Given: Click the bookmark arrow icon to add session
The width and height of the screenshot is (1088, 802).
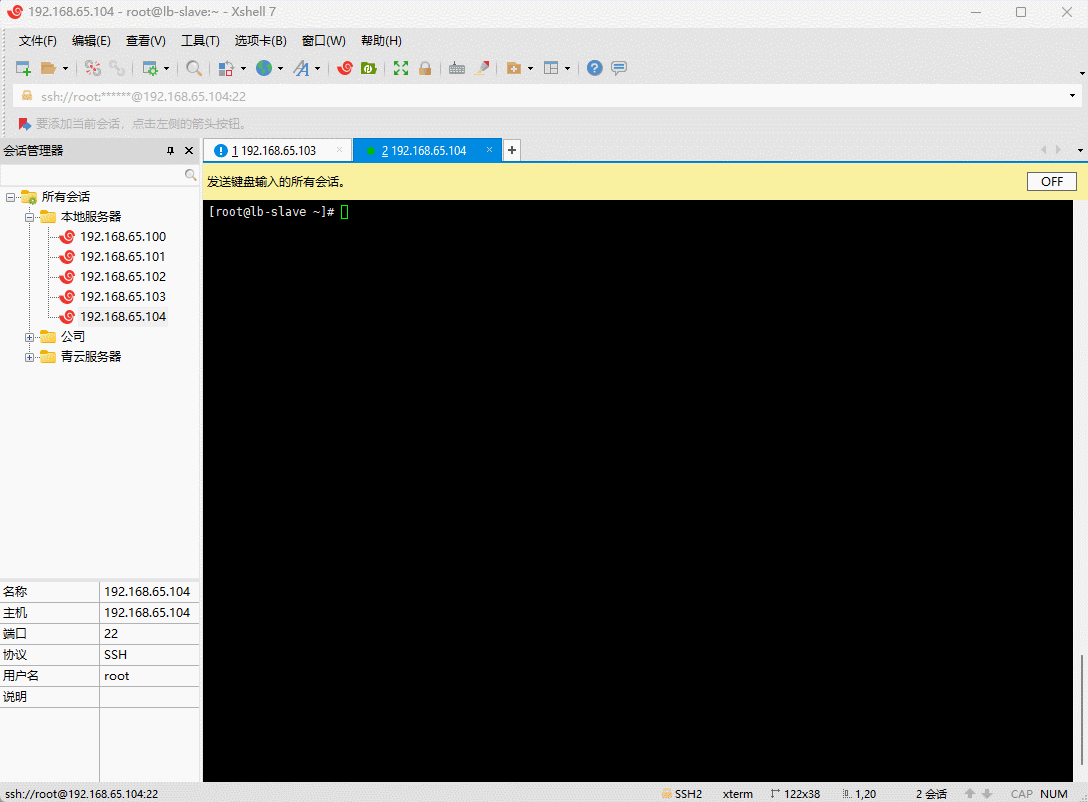Looking at the screenshot, I should 24,123.
